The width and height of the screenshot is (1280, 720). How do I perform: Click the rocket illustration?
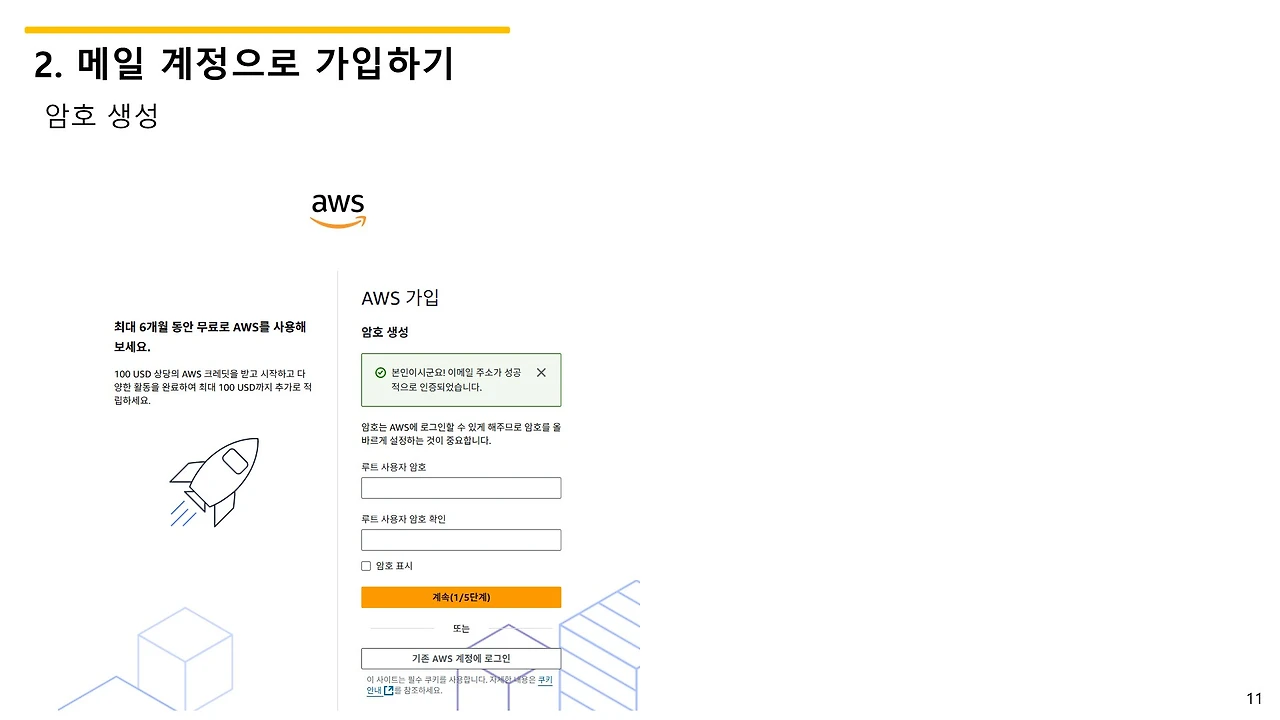(214, 482)
